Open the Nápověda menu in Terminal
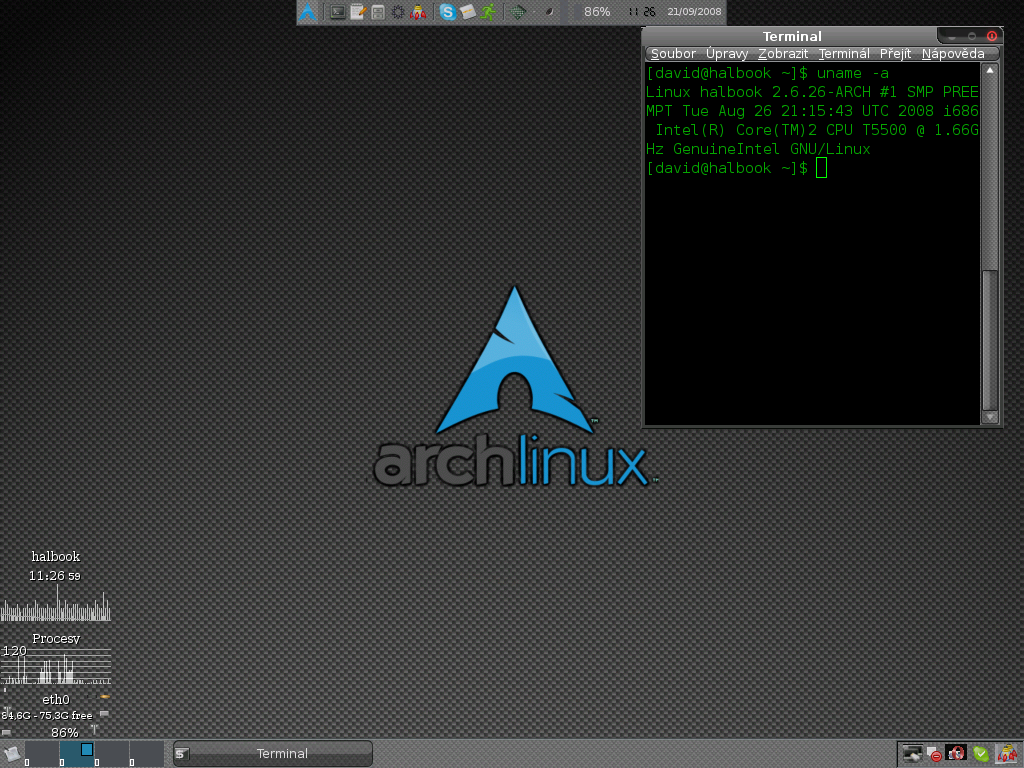Screen dimensions: 1024x768 [x=953, y=54]
